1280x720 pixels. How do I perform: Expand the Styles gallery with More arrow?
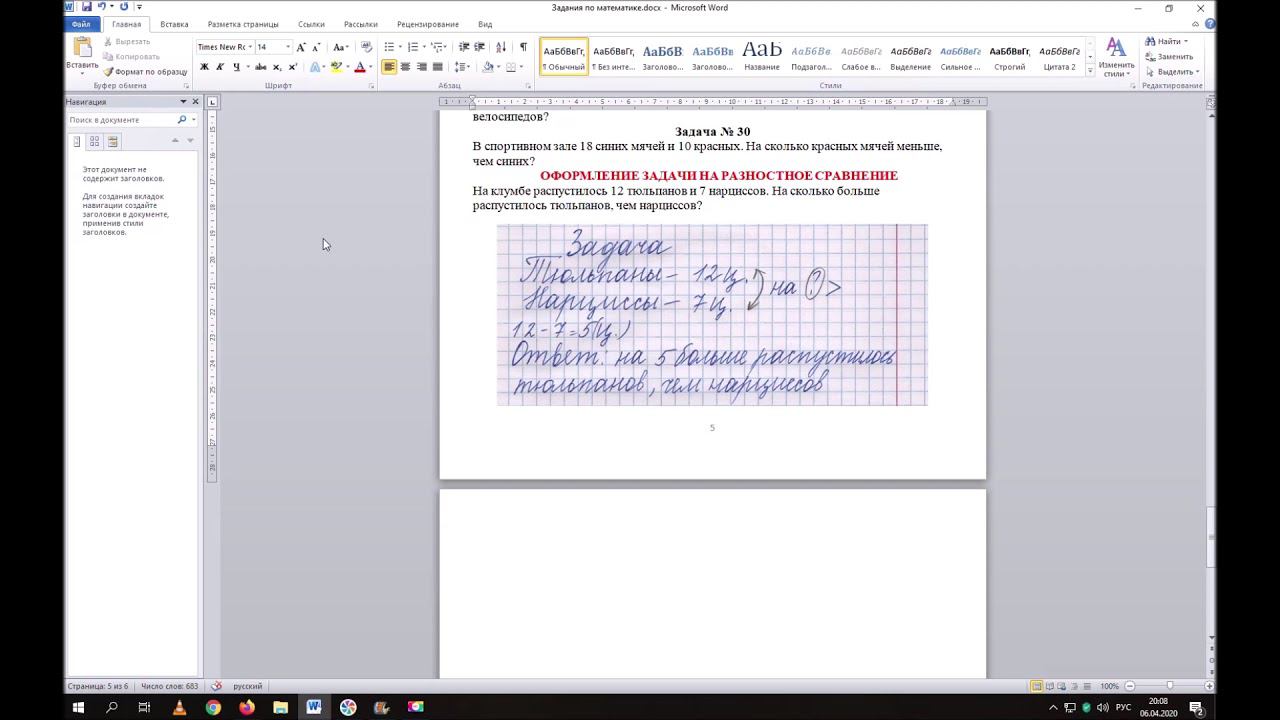click(1090, 70)
